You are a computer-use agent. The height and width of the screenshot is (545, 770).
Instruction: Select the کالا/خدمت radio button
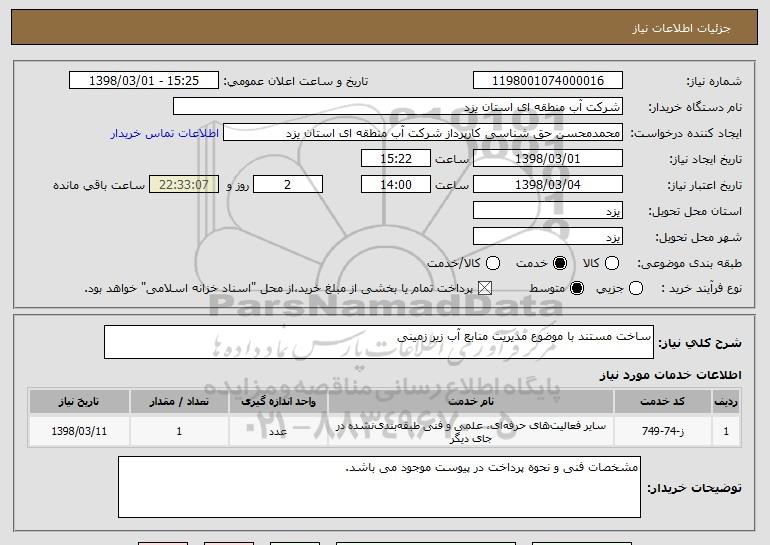click(x=493, y=264)
